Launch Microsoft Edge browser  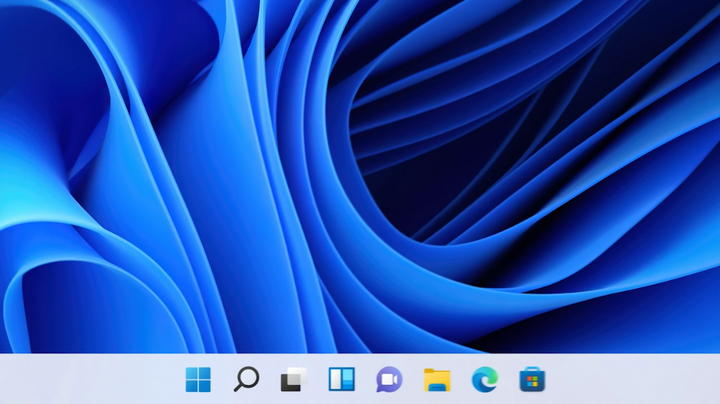(x=485, y=380)
